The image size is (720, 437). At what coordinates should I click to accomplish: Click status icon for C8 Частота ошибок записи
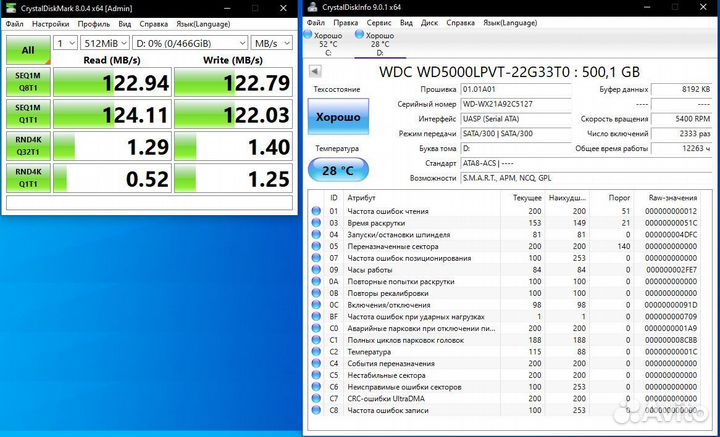[x=316, y=410]
